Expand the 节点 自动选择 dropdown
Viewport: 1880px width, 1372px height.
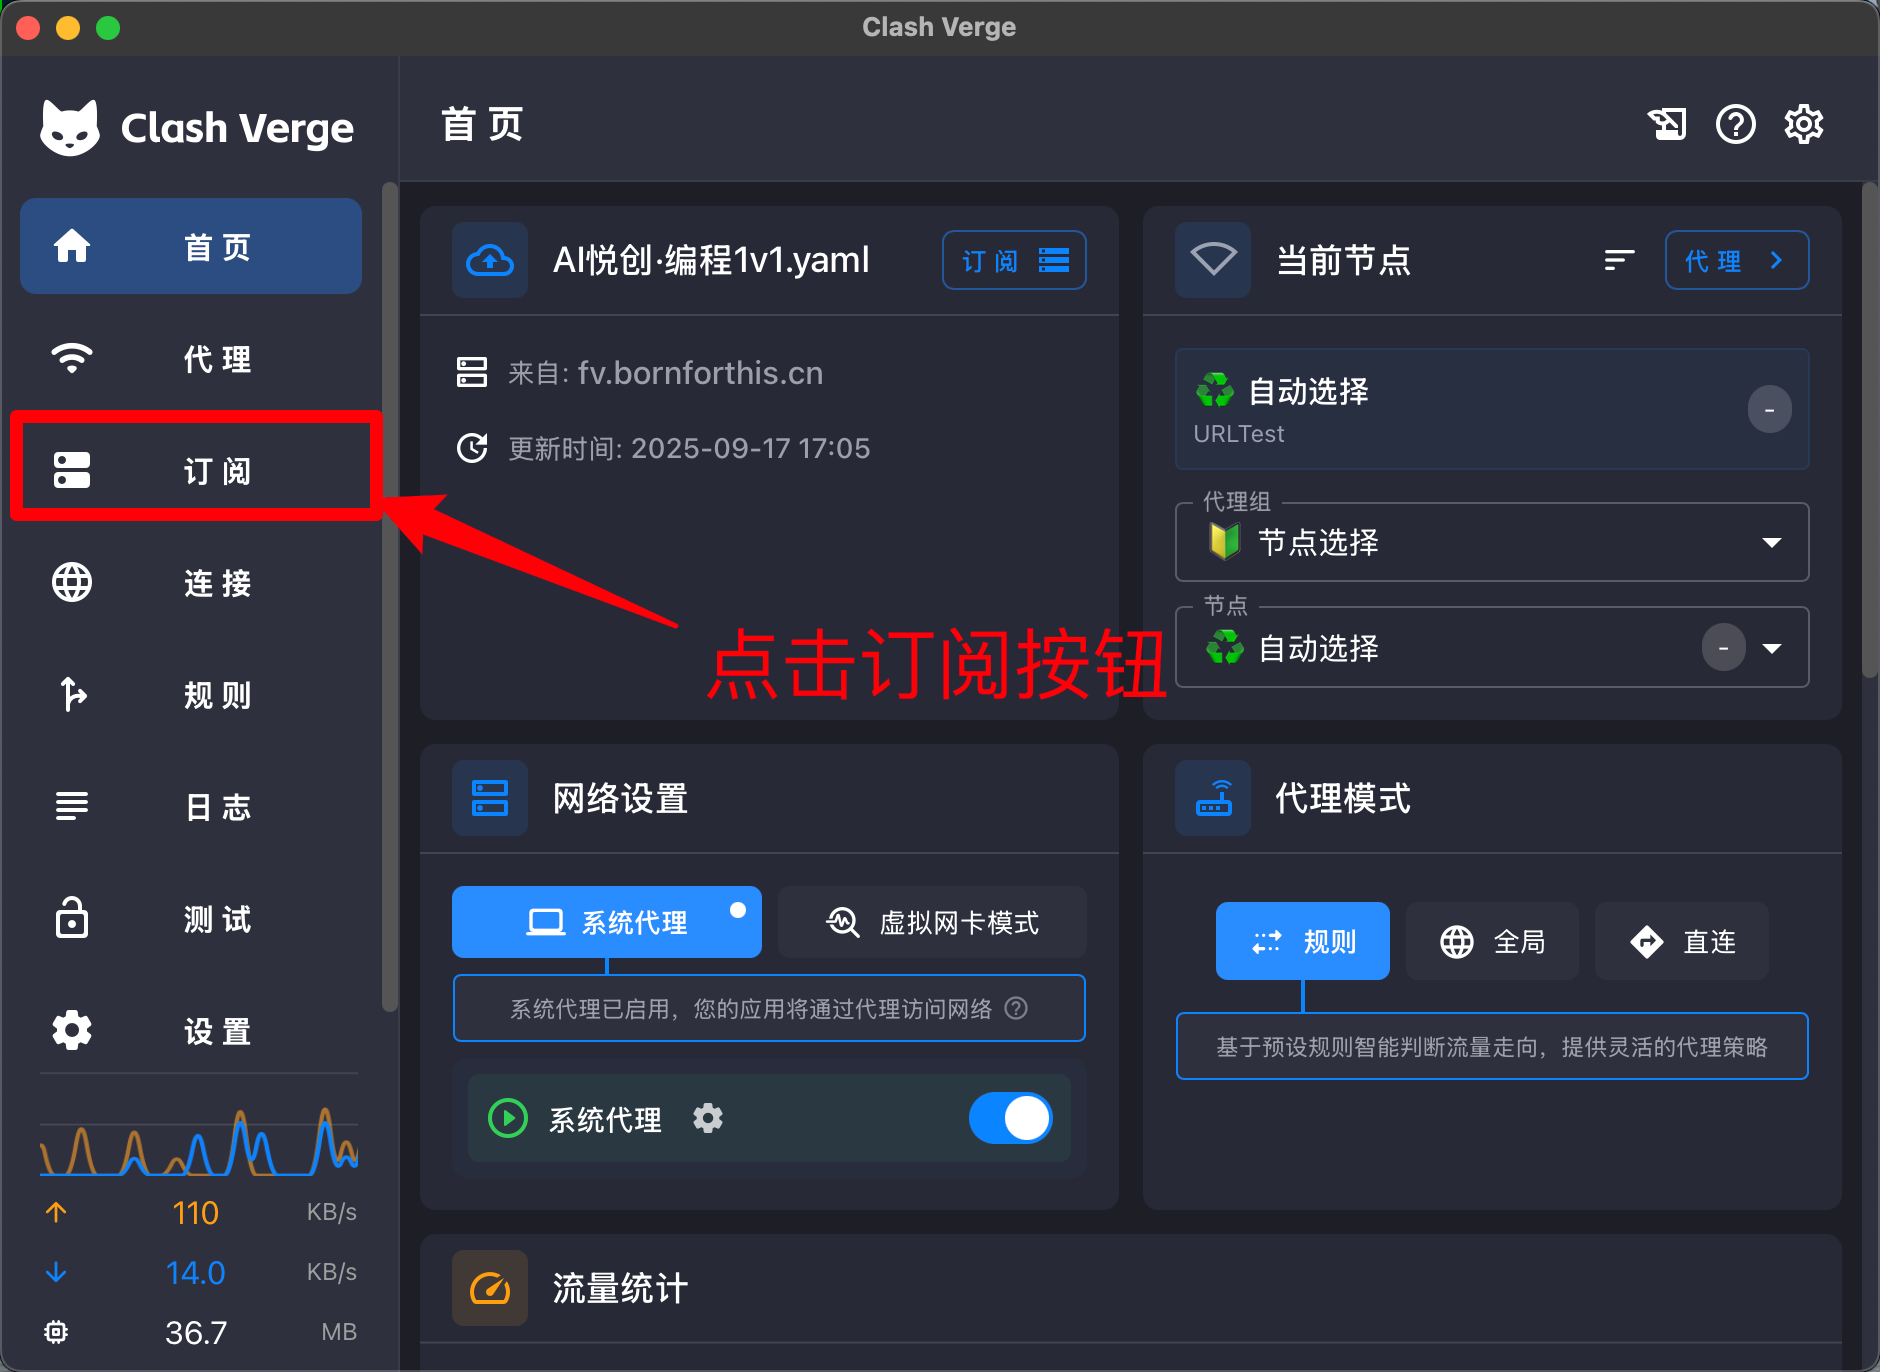pyautogui.click(x=1492, y=647)
